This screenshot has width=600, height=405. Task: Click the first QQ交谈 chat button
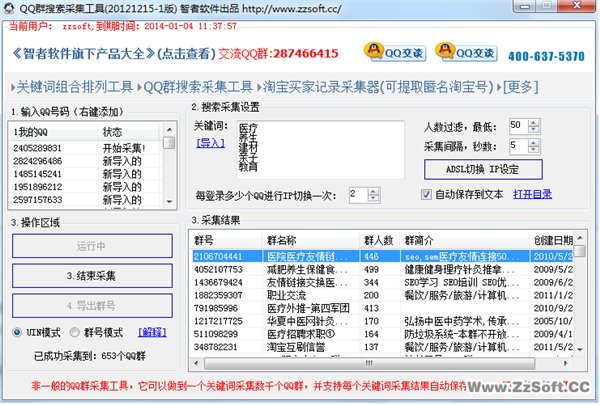pos(395,52)
